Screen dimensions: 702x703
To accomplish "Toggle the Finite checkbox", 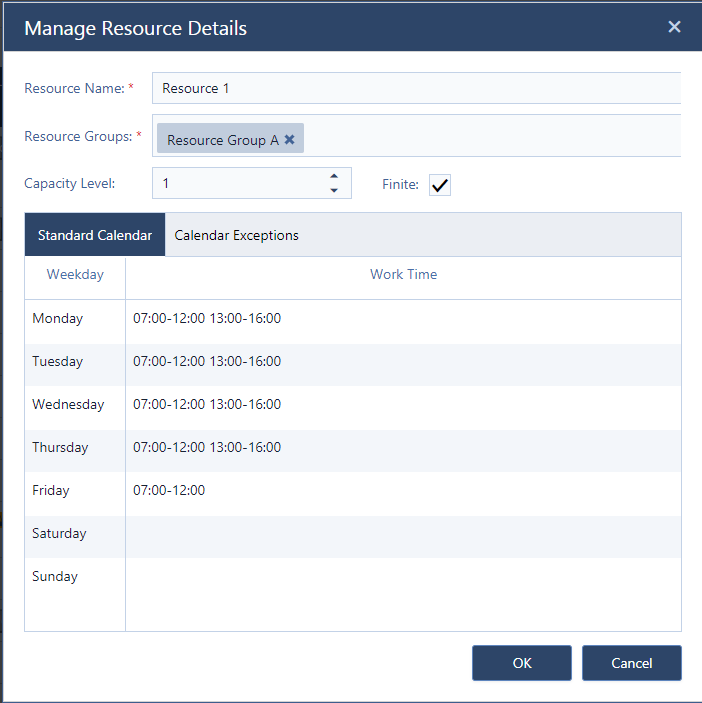I will pos(440,185).
